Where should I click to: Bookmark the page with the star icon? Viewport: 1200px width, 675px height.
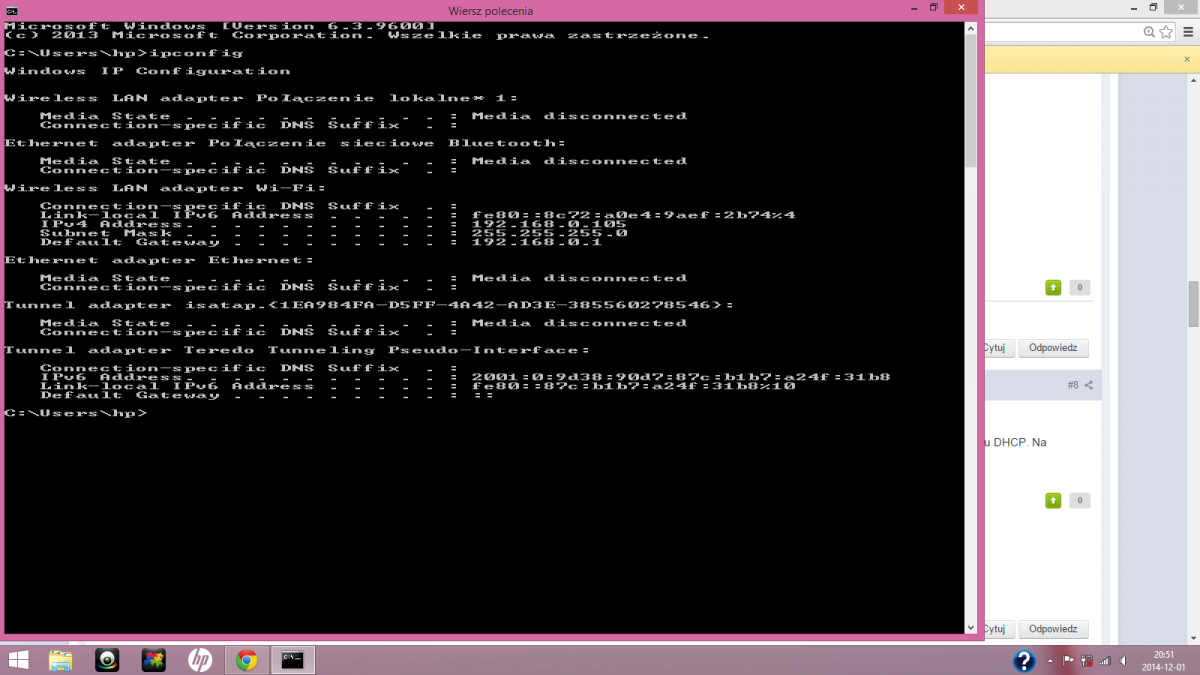pyautogui.click(x=1164, y=32)
